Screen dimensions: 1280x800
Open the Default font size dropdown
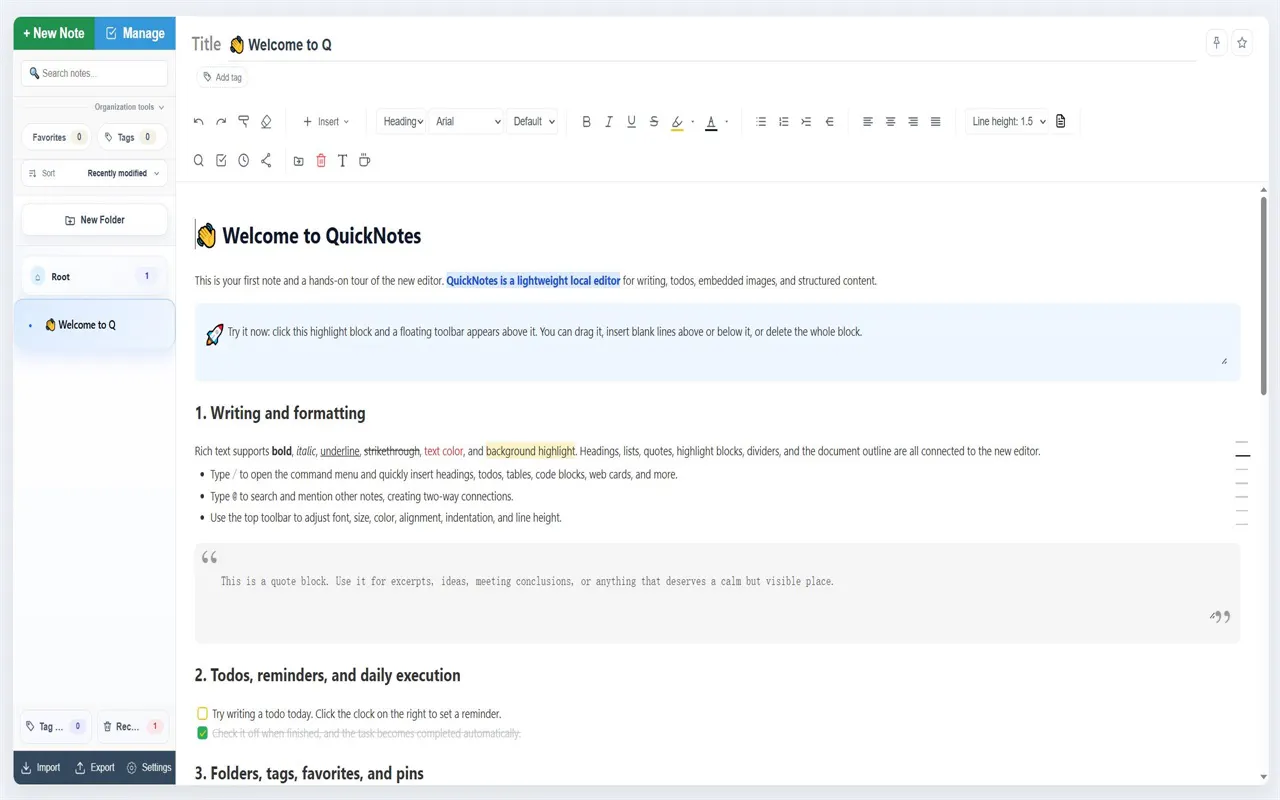coord(534,122)
